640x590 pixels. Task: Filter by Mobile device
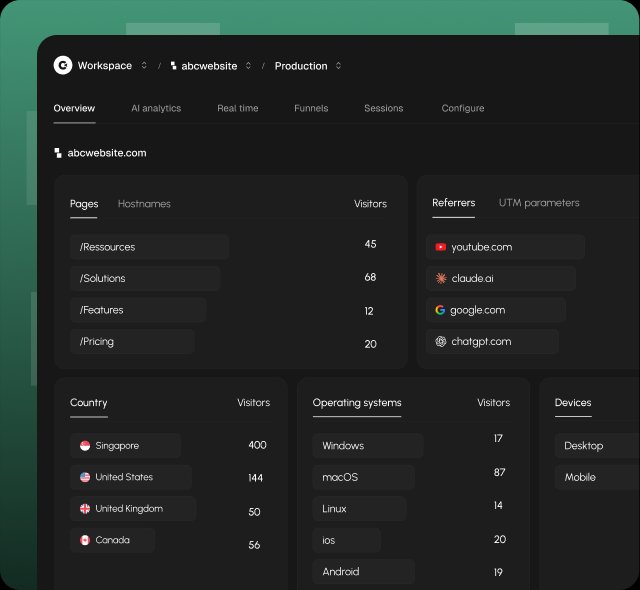point(597,477)
